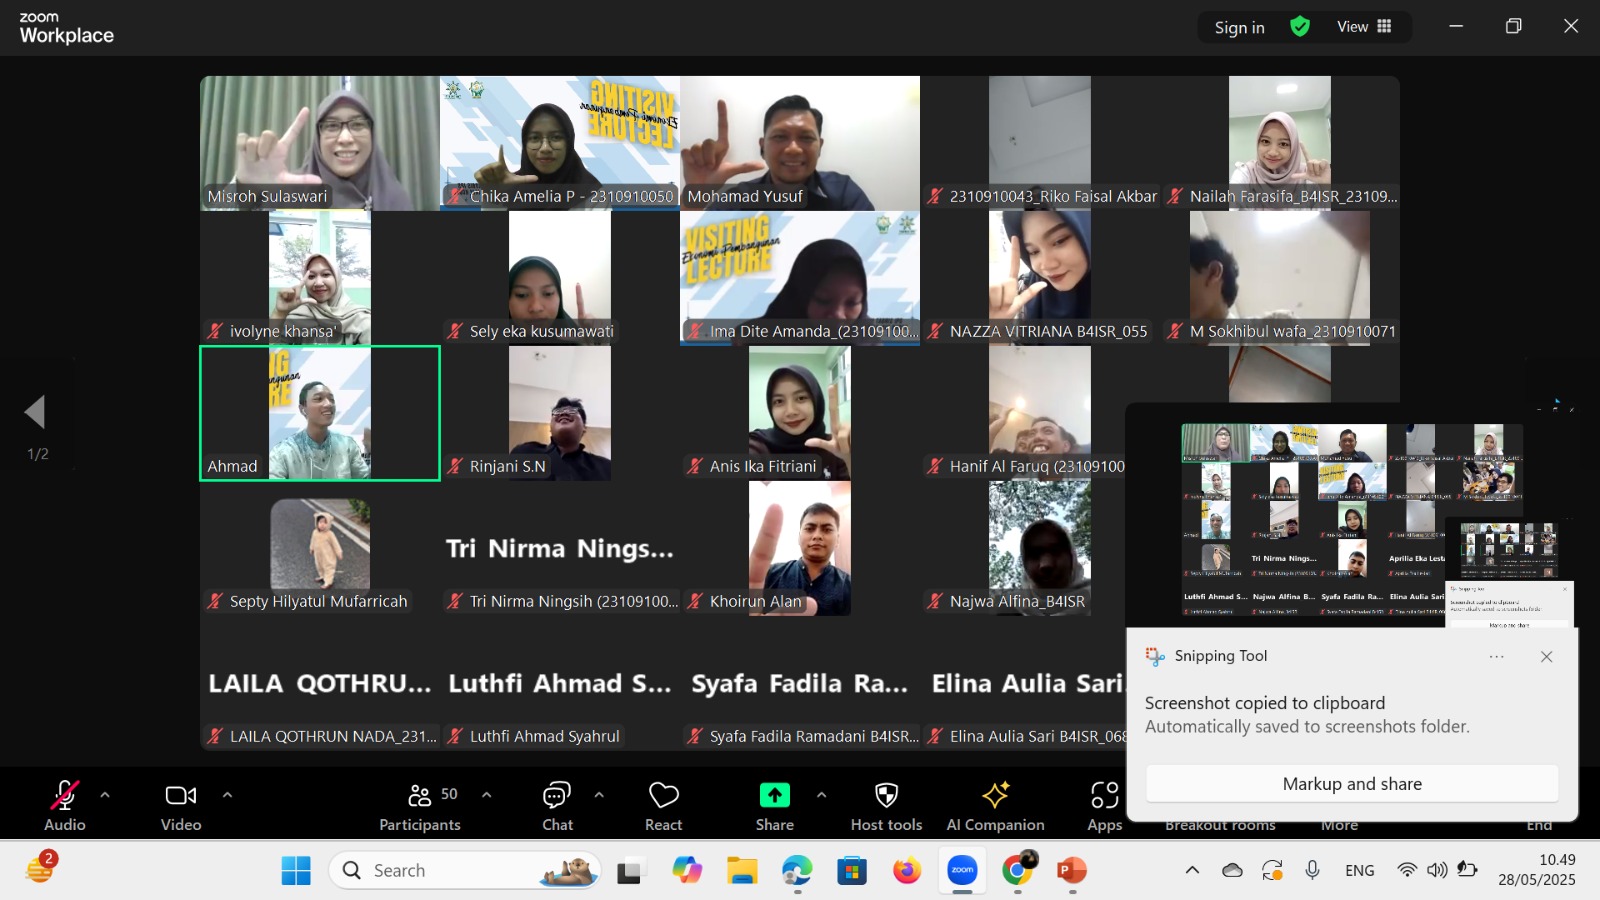Open Snipping Tool notification options ellipsis
1600x900 pixels.
click(1497, 657)
